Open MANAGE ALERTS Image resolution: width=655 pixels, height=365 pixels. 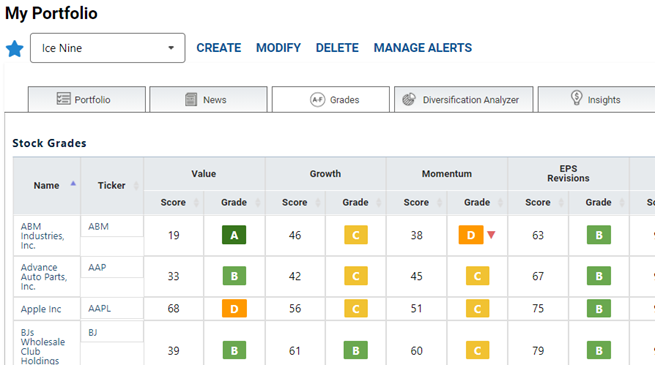click(423, 48)
